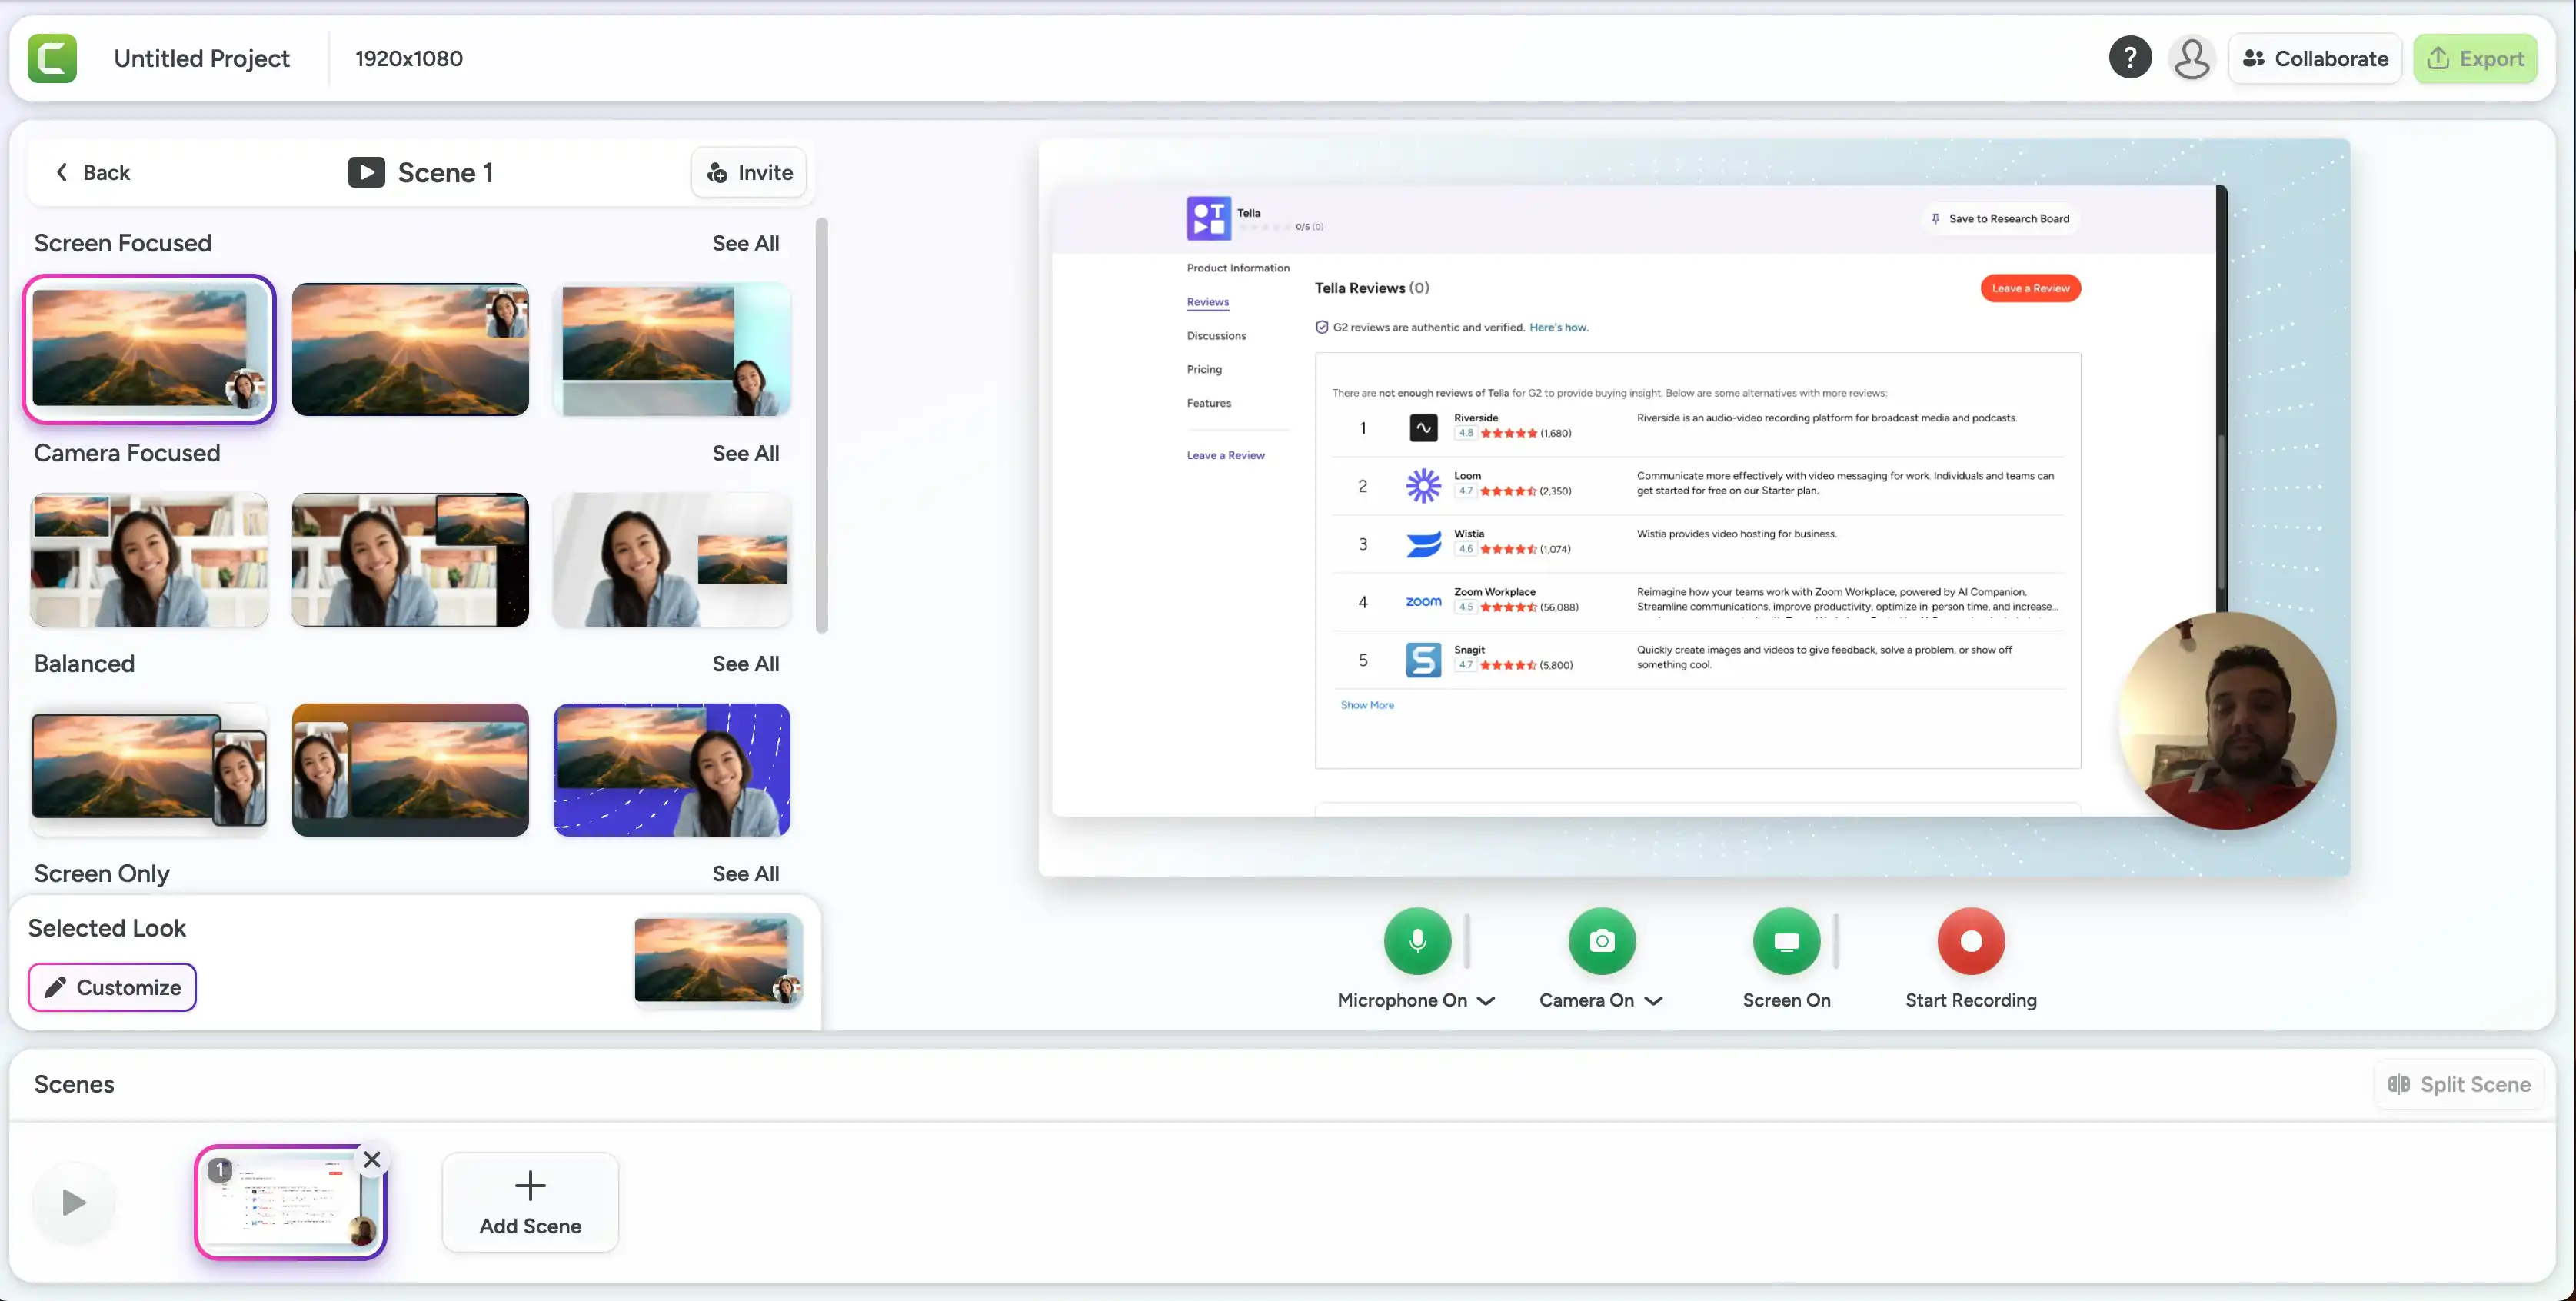Open the help question mark icon
This screenshot has height=1301, width=2576.
coord(2130,58)
